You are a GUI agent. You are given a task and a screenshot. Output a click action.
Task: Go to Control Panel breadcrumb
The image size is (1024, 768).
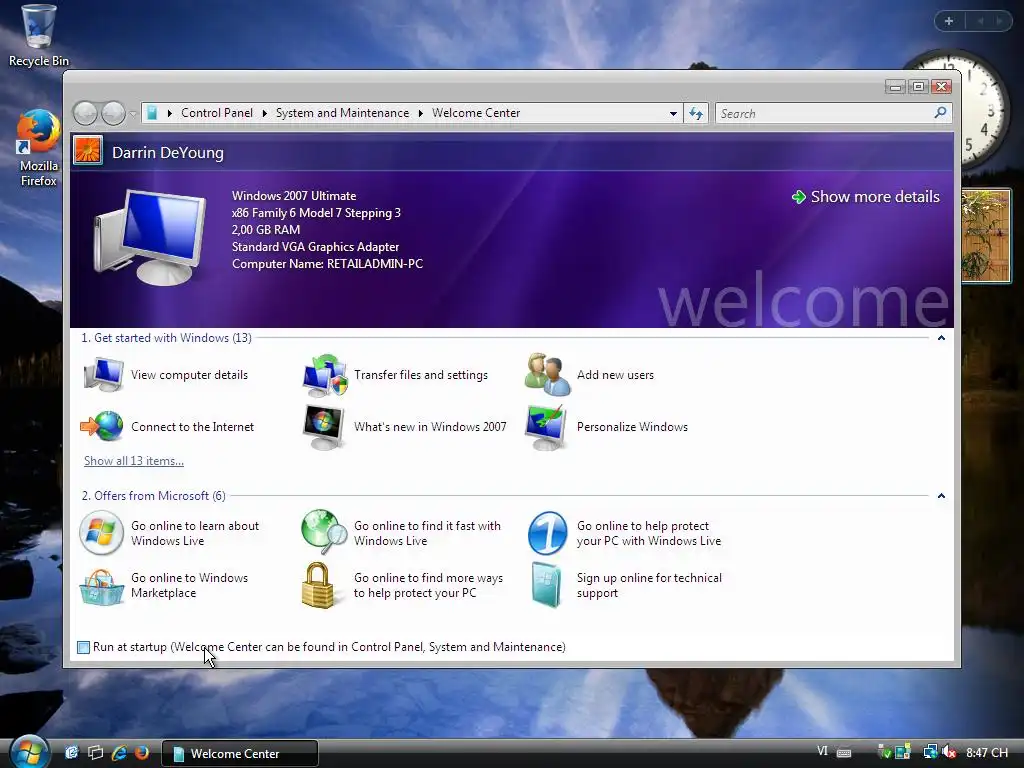pos(217,113)
